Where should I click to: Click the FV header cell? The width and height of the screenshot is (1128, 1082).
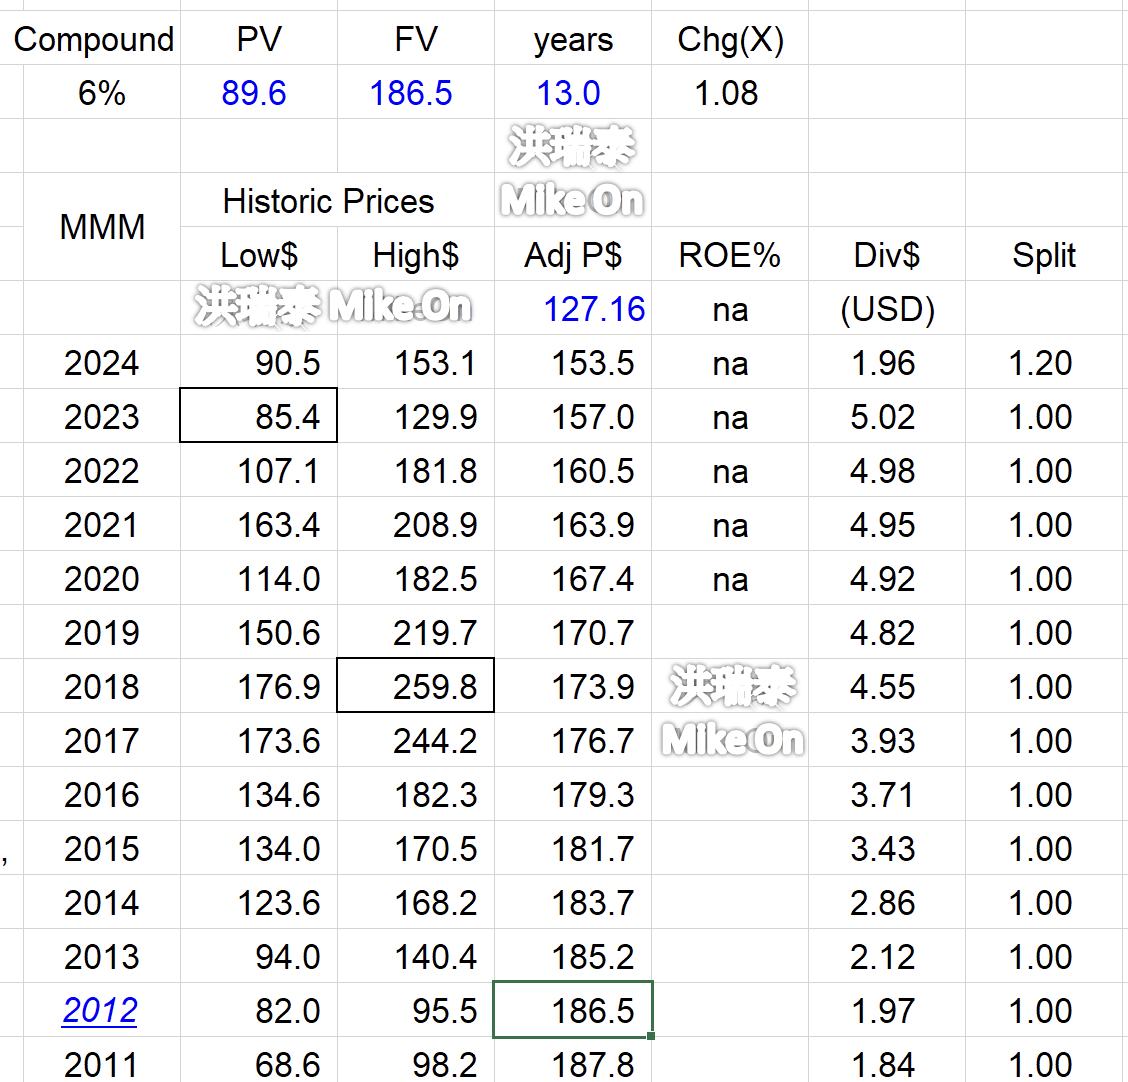click(416, 39)
